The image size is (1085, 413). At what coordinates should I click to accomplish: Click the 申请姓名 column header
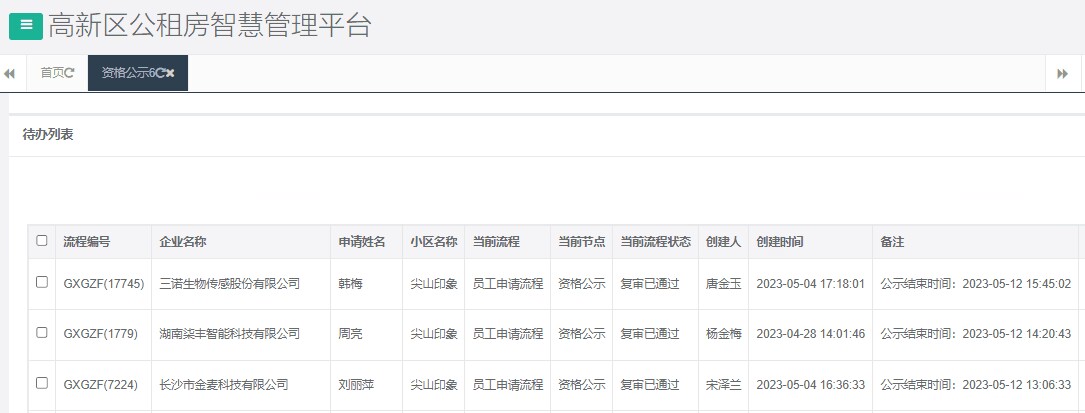point(361,242)
